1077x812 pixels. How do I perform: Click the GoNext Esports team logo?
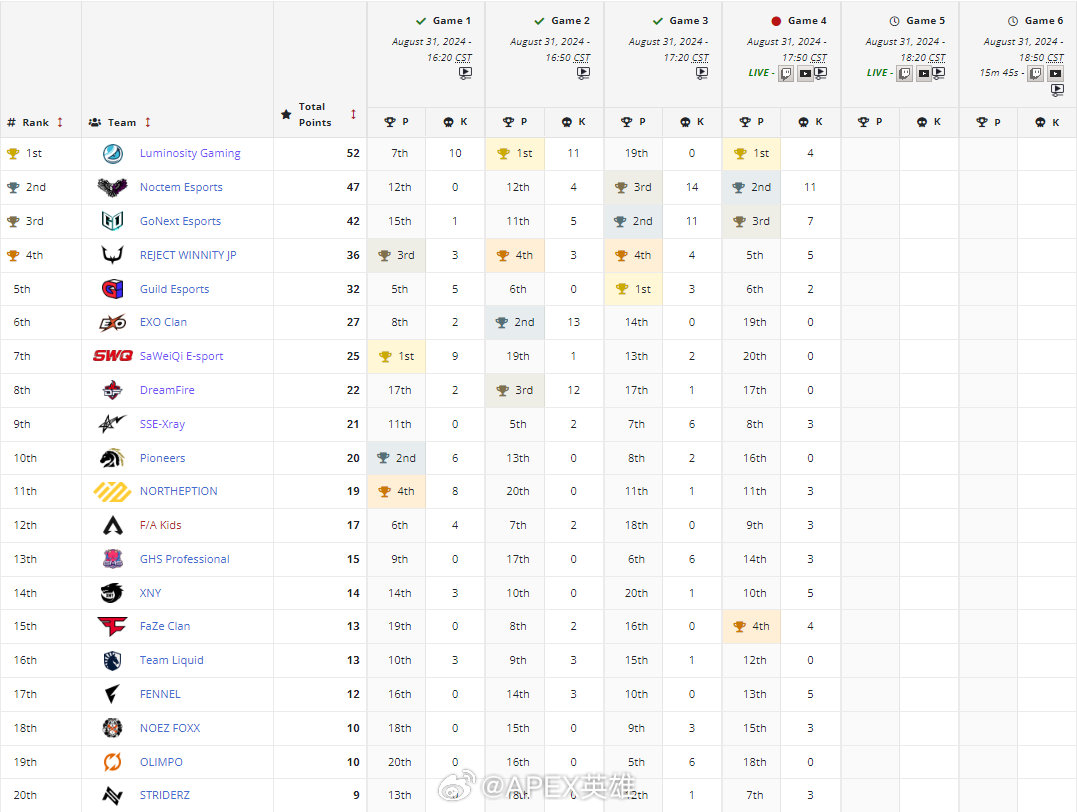(113, 221)
